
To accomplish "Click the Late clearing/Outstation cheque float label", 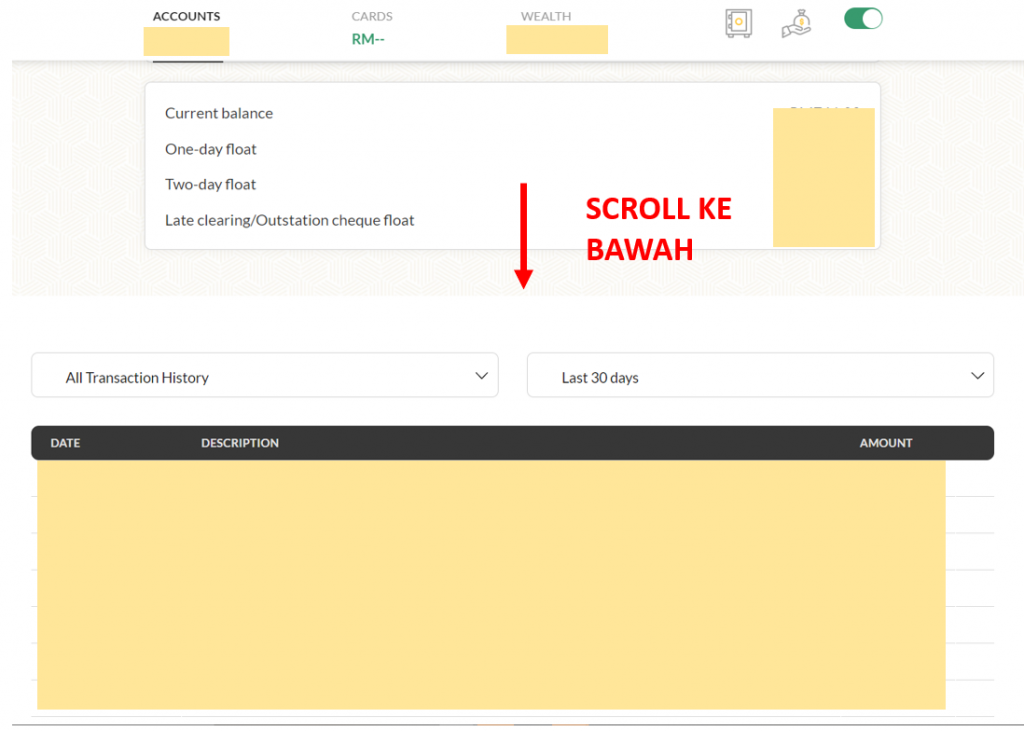I will [x=289, y=220].
